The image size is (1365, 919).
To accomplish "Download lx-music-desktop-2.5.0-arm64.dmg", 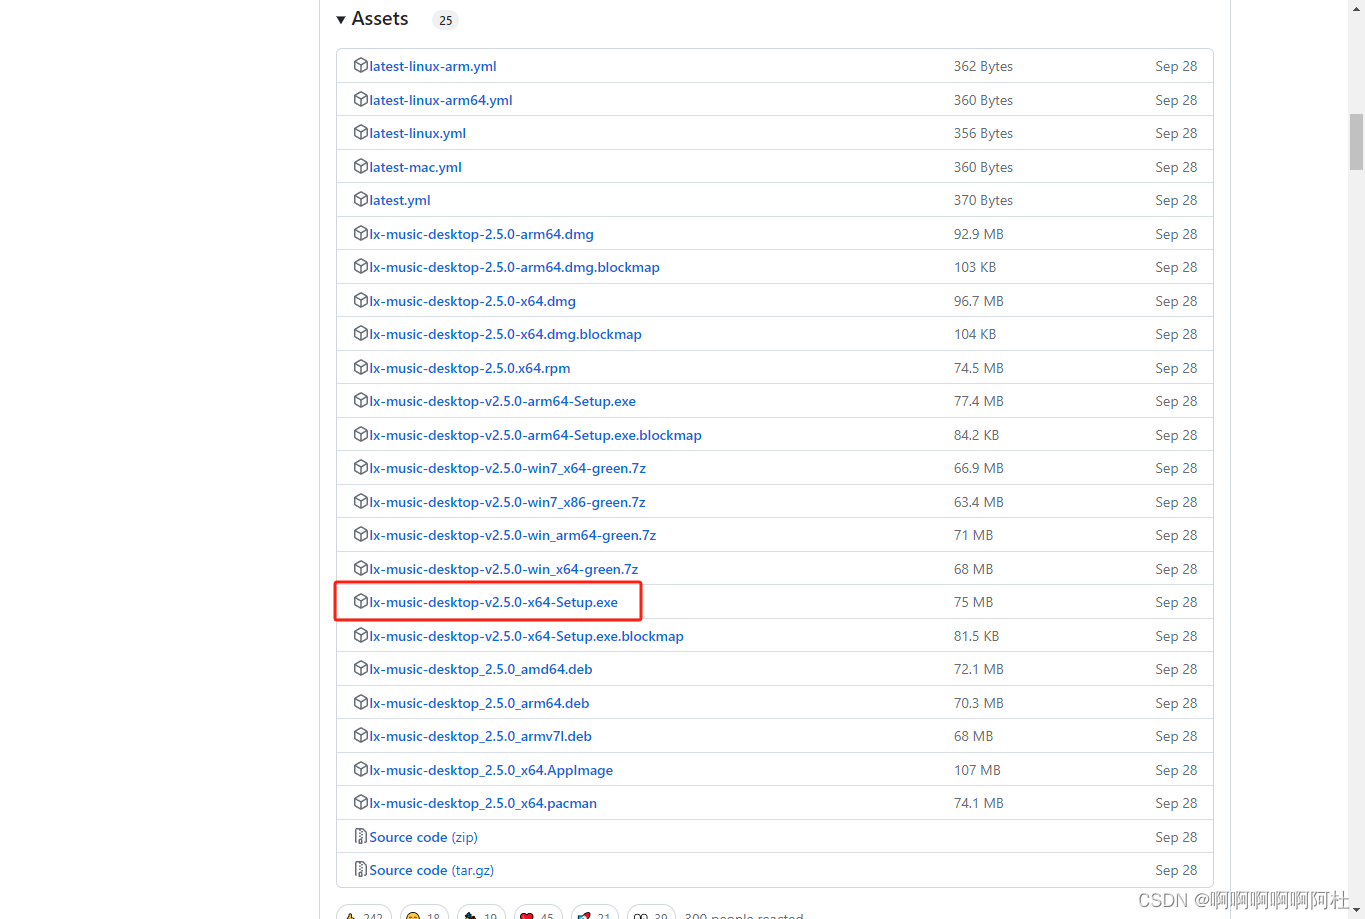I will click(482, 234).
